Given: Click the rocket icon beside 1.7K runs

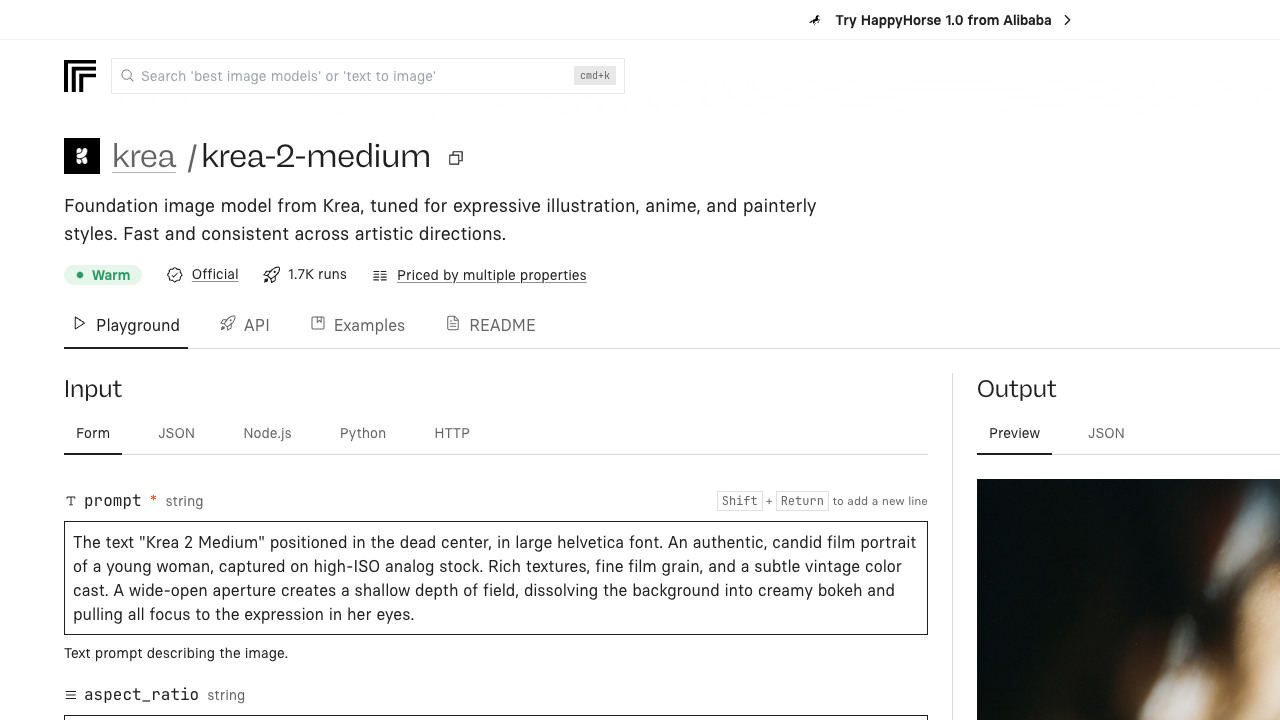Looking at the screenshot, I should (271, 275).
